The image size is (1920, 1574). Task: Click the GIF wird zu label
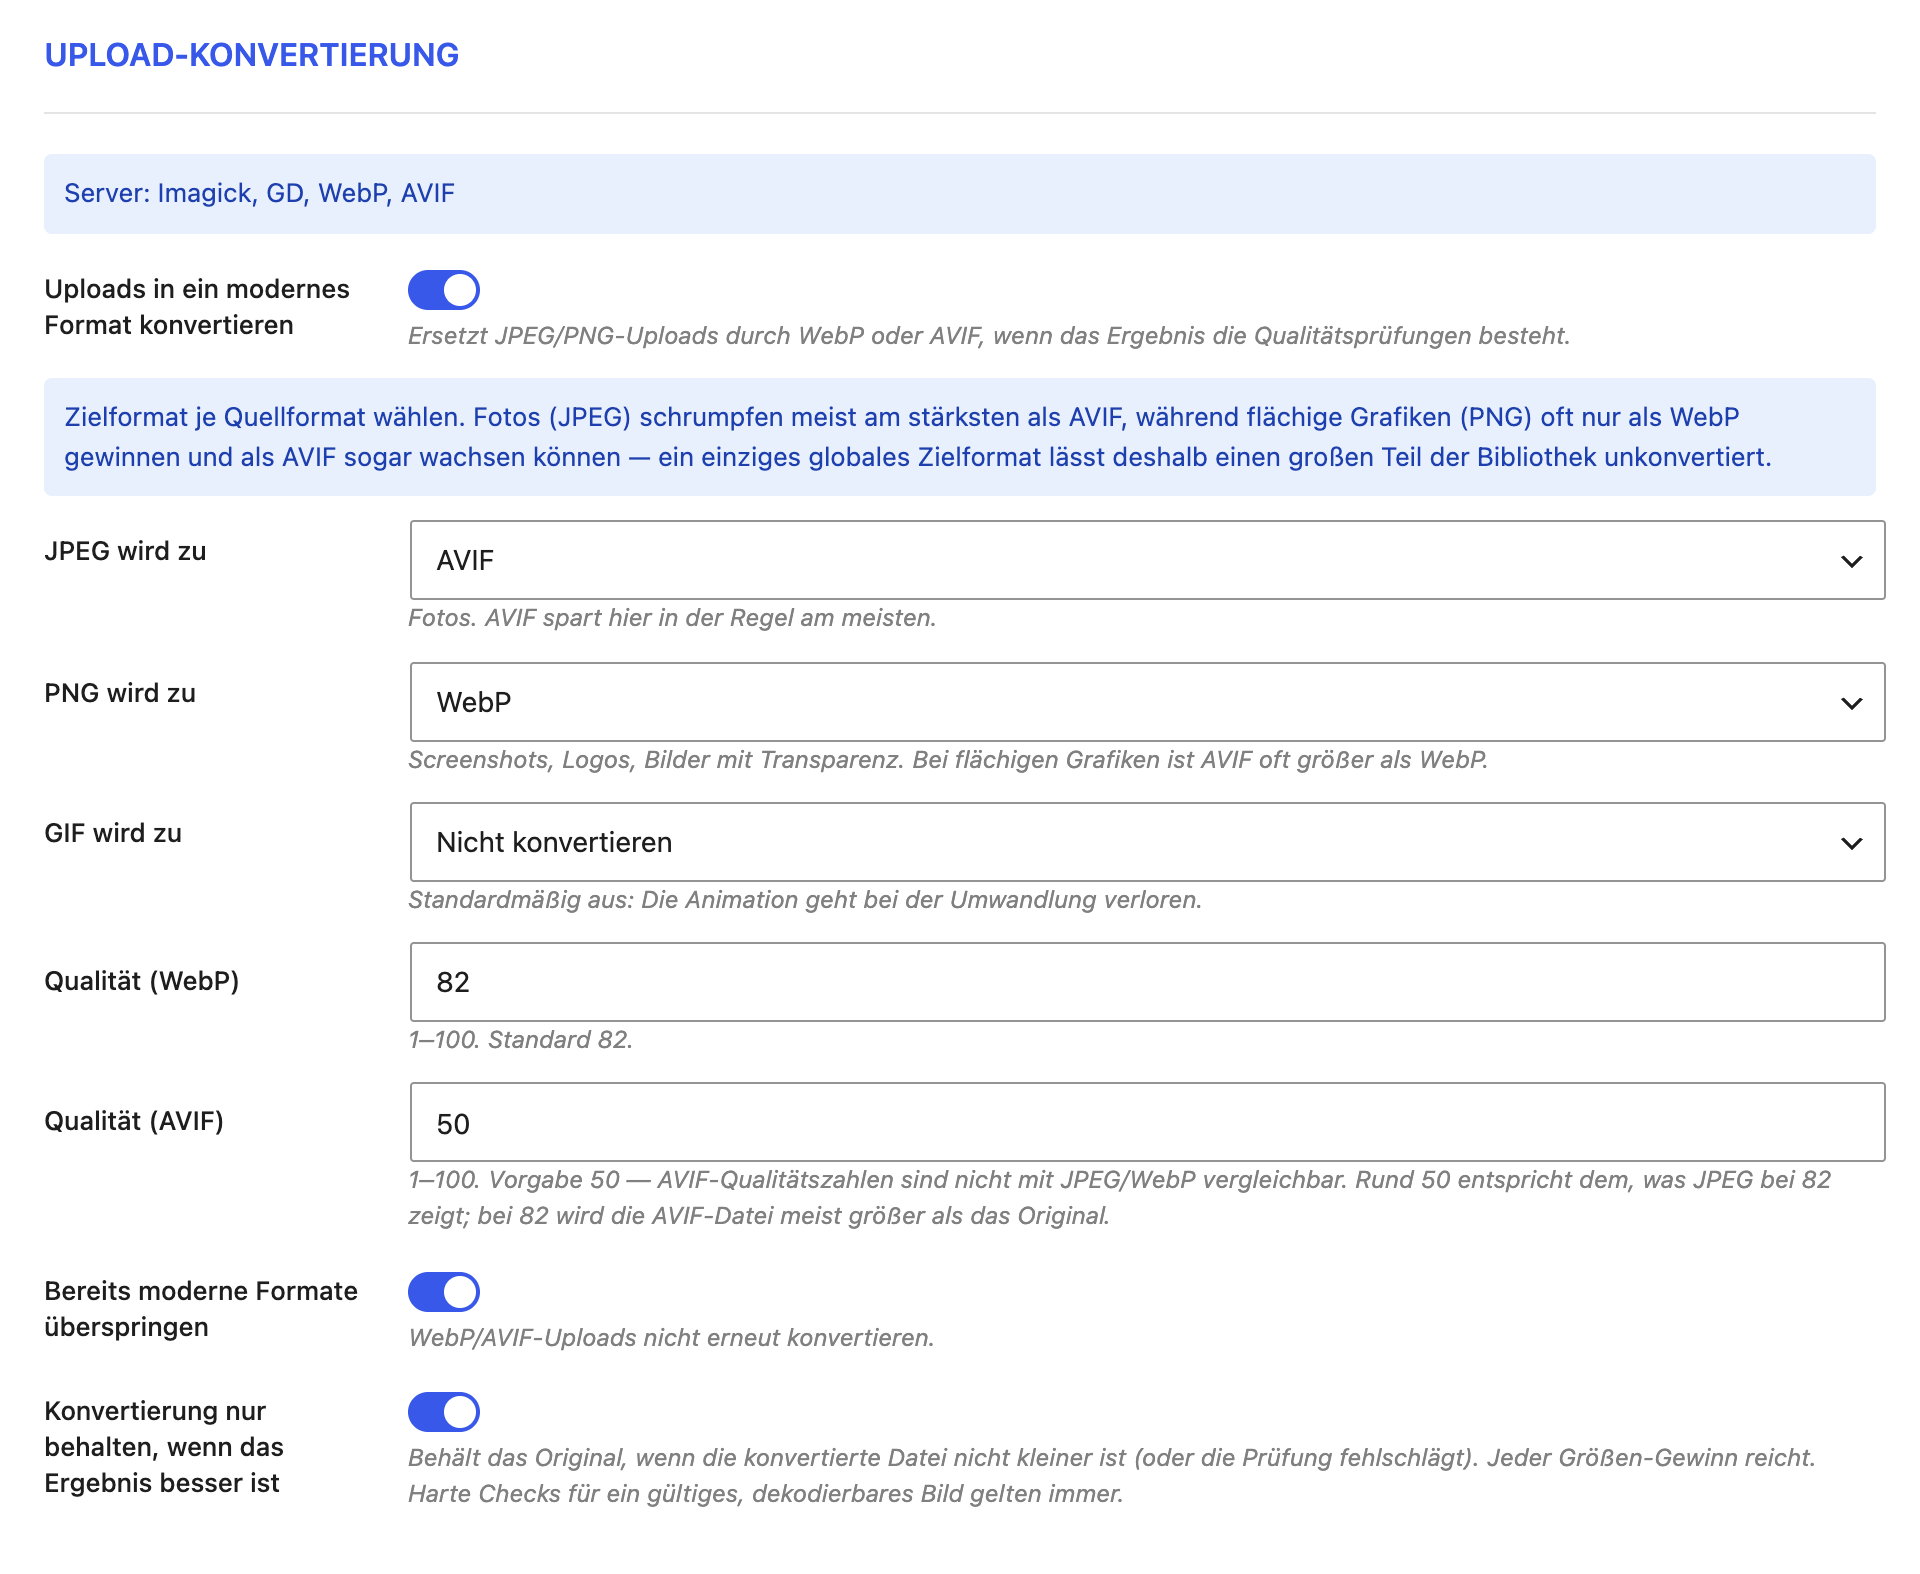pyautogui.click(x=113, y=833)
